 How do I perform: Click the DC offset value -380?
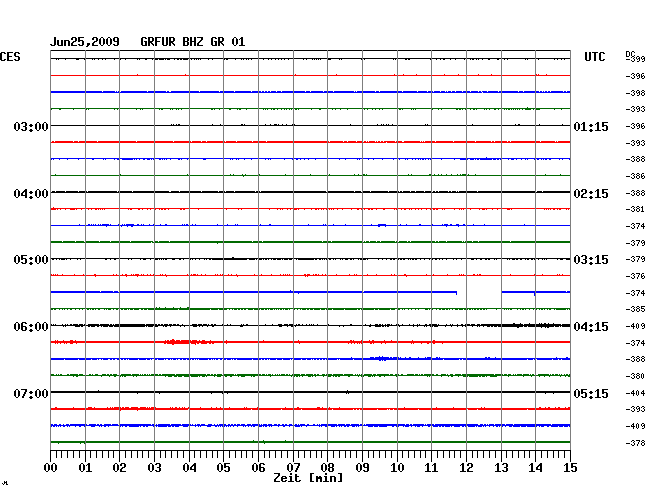pos(635,376)
